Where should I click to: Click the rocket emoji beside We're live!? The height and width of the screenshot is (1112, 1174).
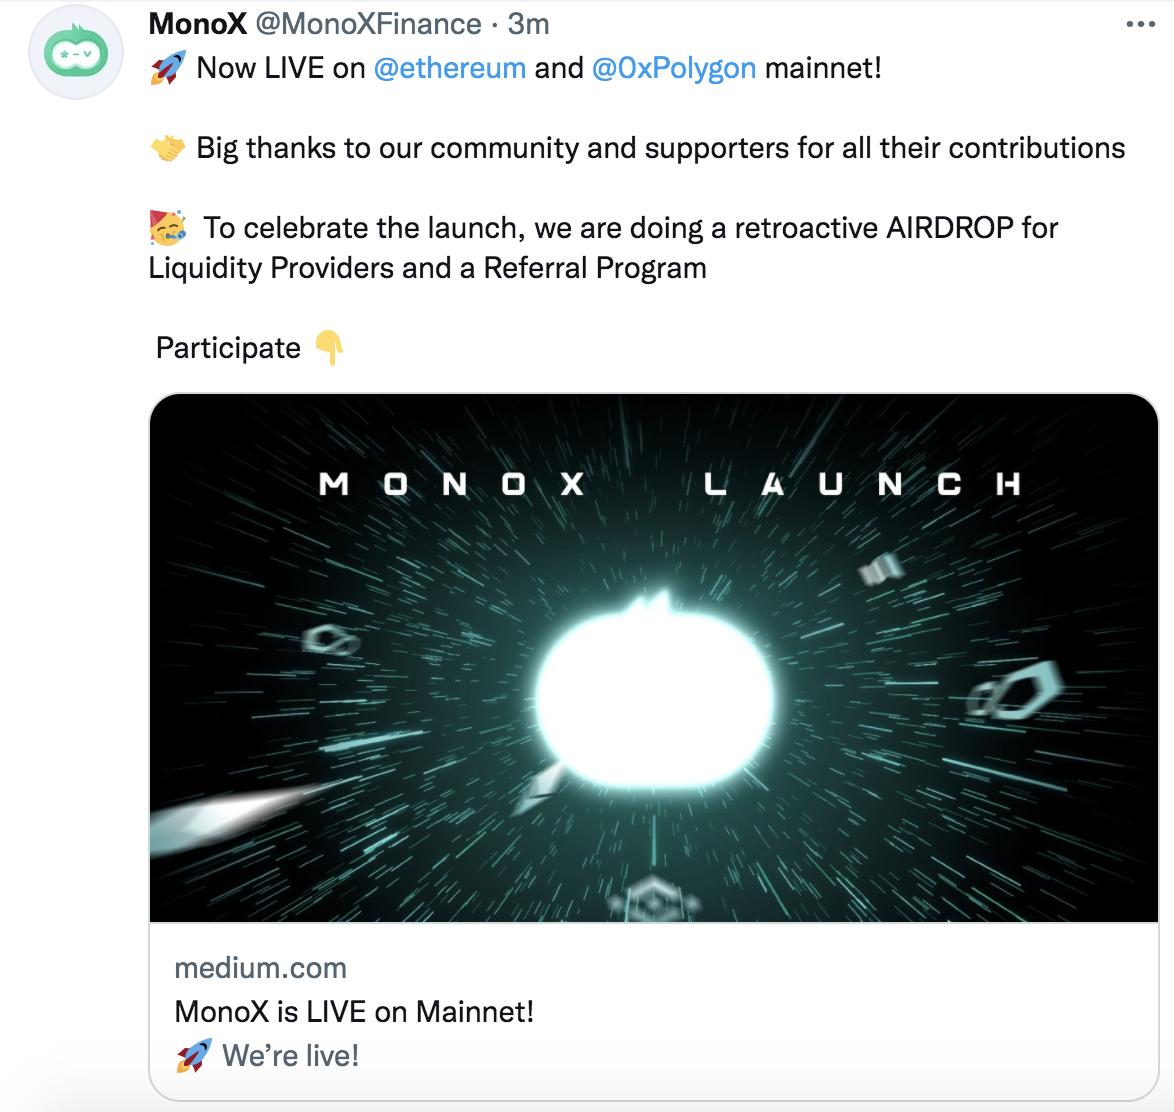(x=194, y=1056)
